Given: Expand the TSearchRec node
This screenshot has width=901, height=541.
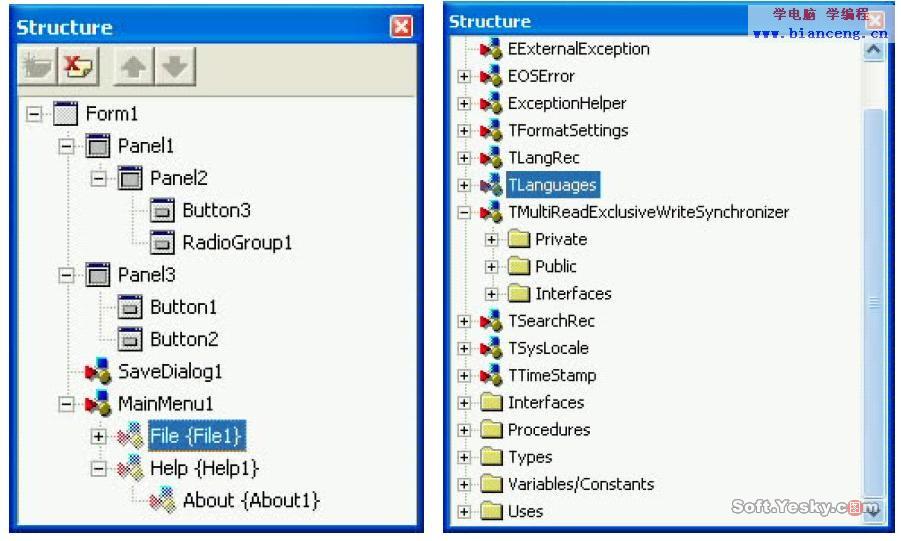Looking at the screenshot, I should pyautogui.click(x=464, y=321).
